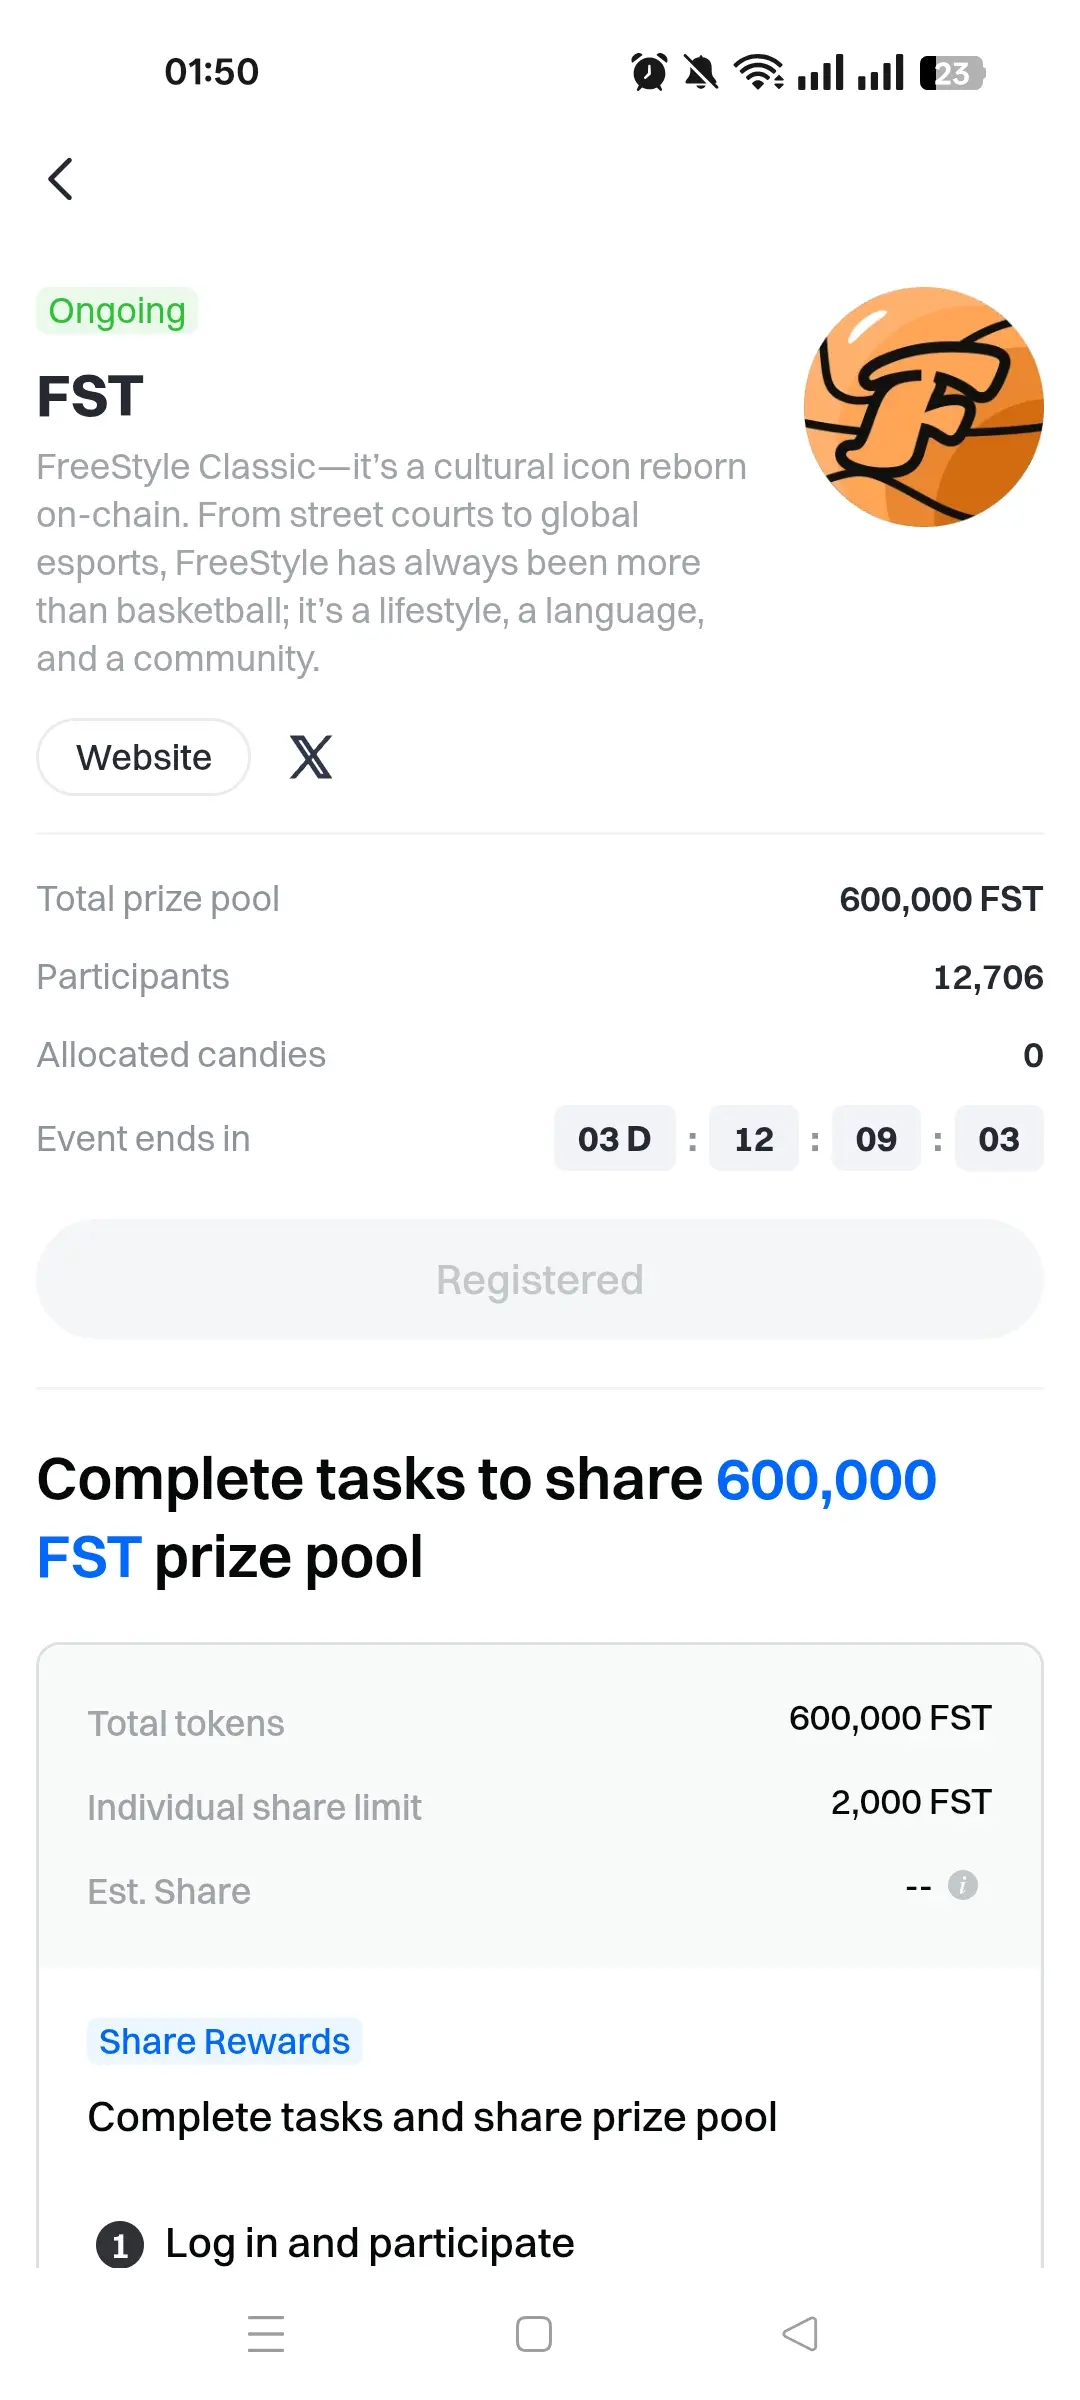Tap the Wi-Fi status icon
Screen dimensions: 1080x2400
pyautogui.click(x=759, y=72)
